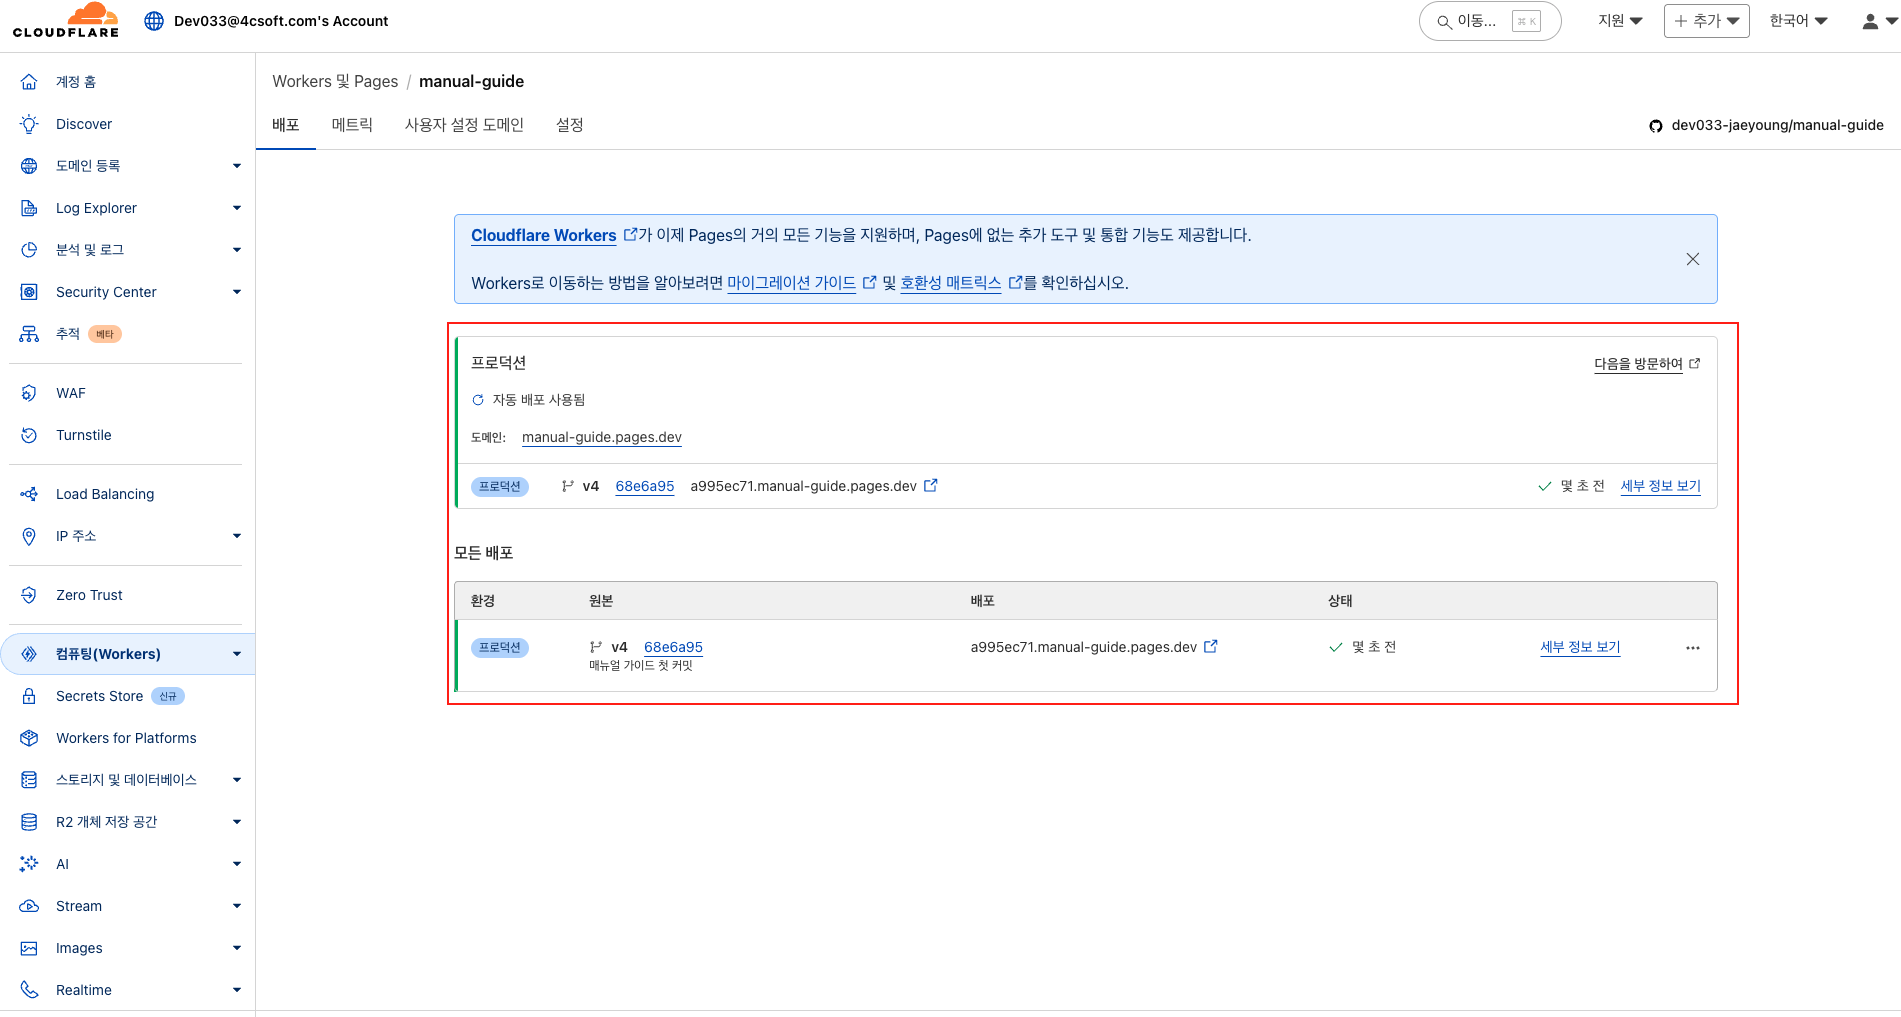Click the Security Center icon
1901x1017 pixels.
[x=29, y=292]
